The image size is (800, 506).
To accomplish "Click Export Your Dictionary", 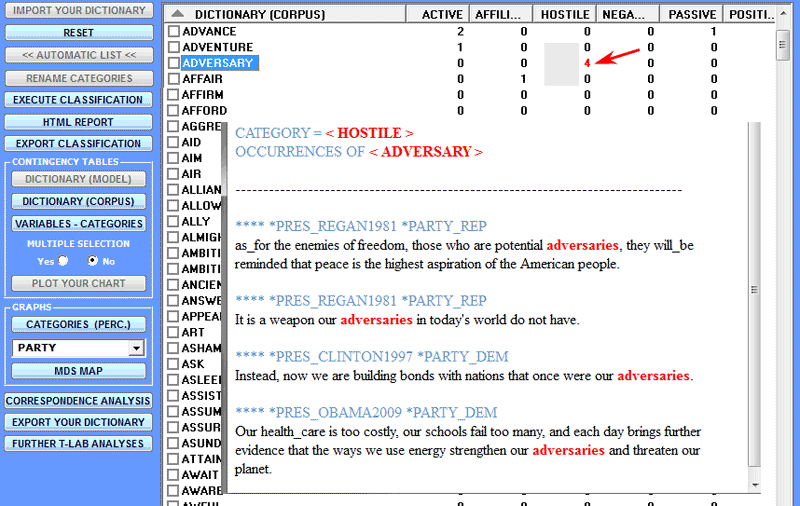I will point(79,422).
